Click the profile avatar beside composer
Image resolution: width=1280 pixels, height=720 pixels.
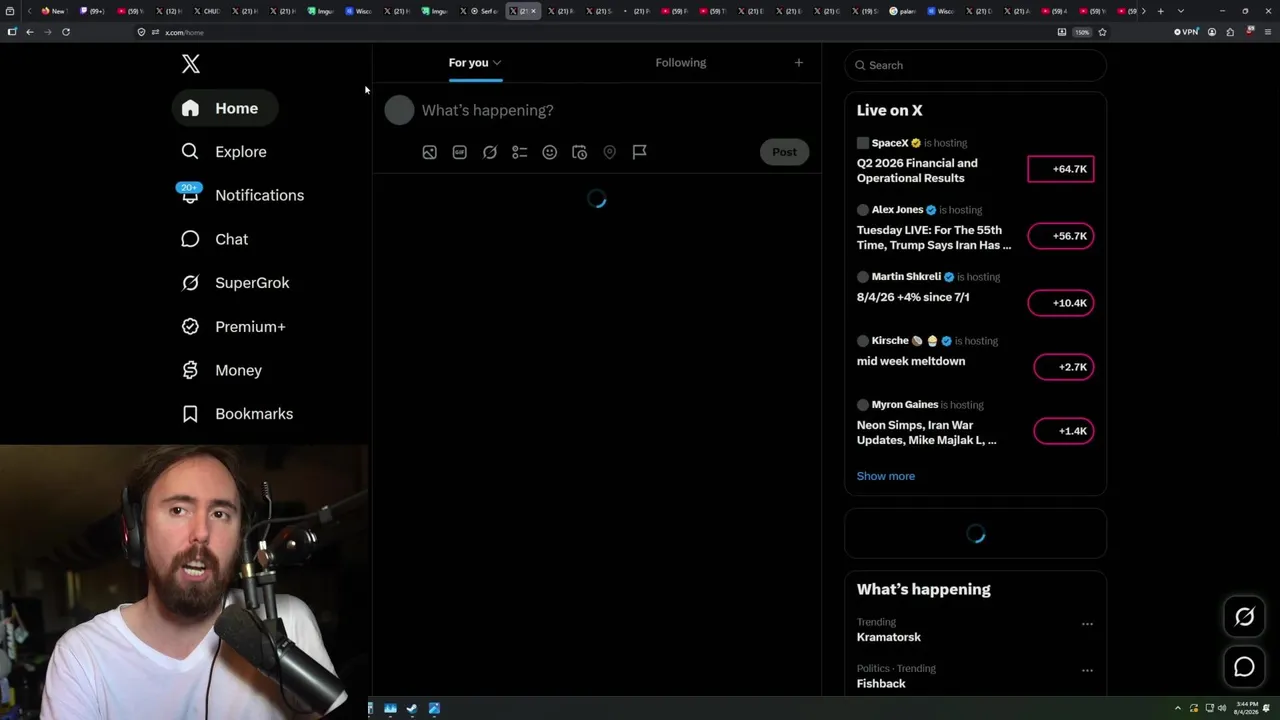399,110
